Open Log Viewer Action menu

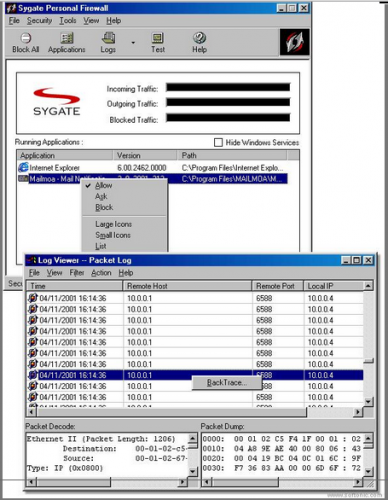[x=101, y=273]
